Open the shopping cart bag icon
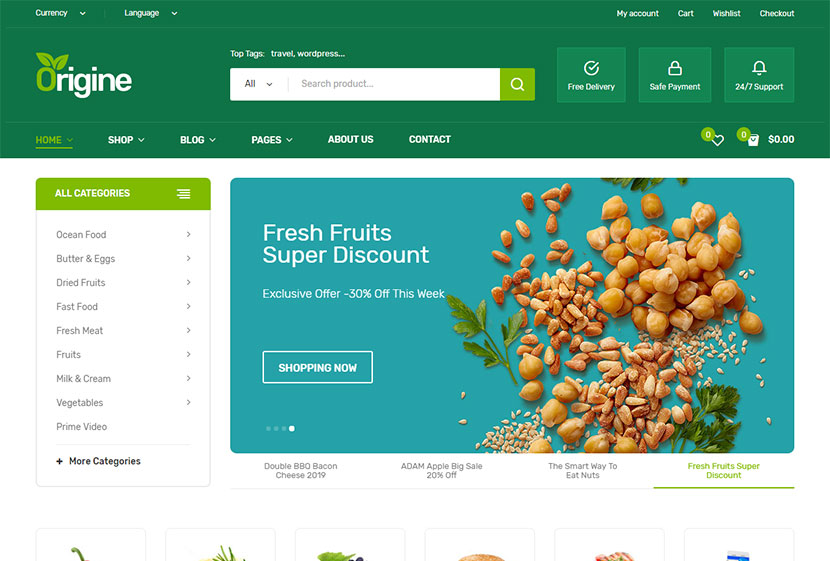 pyautogui.click(x=753, y=140)
